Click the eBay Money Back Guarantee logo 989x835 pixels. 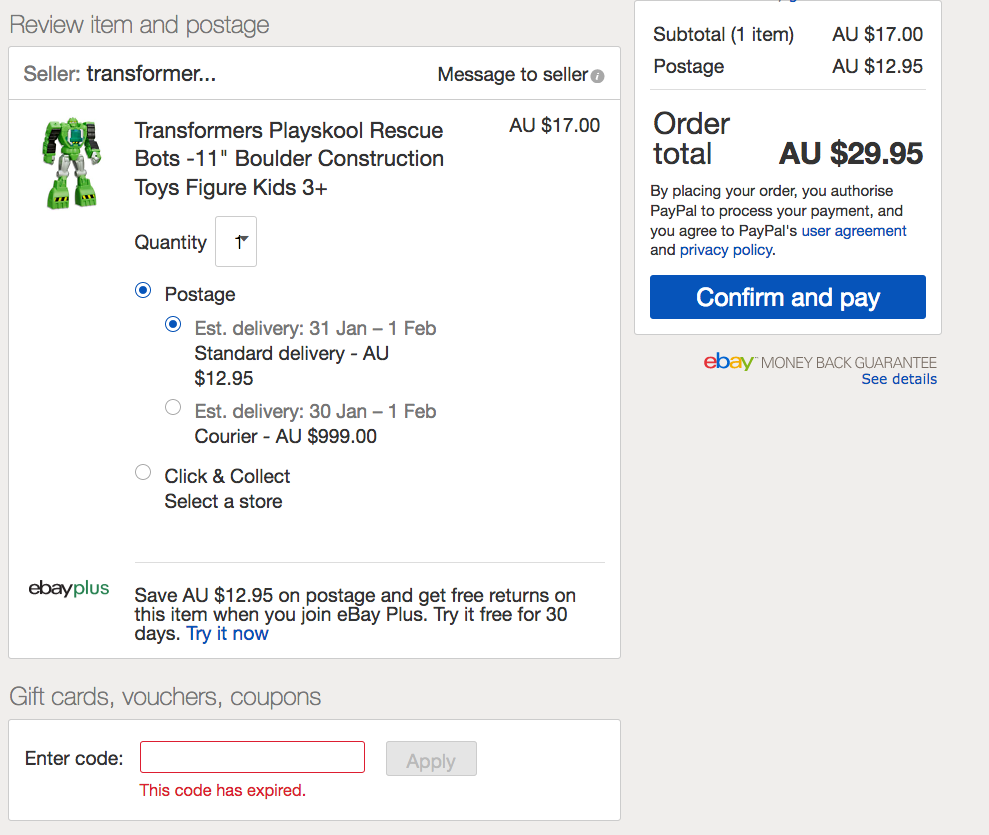point(820,362)
